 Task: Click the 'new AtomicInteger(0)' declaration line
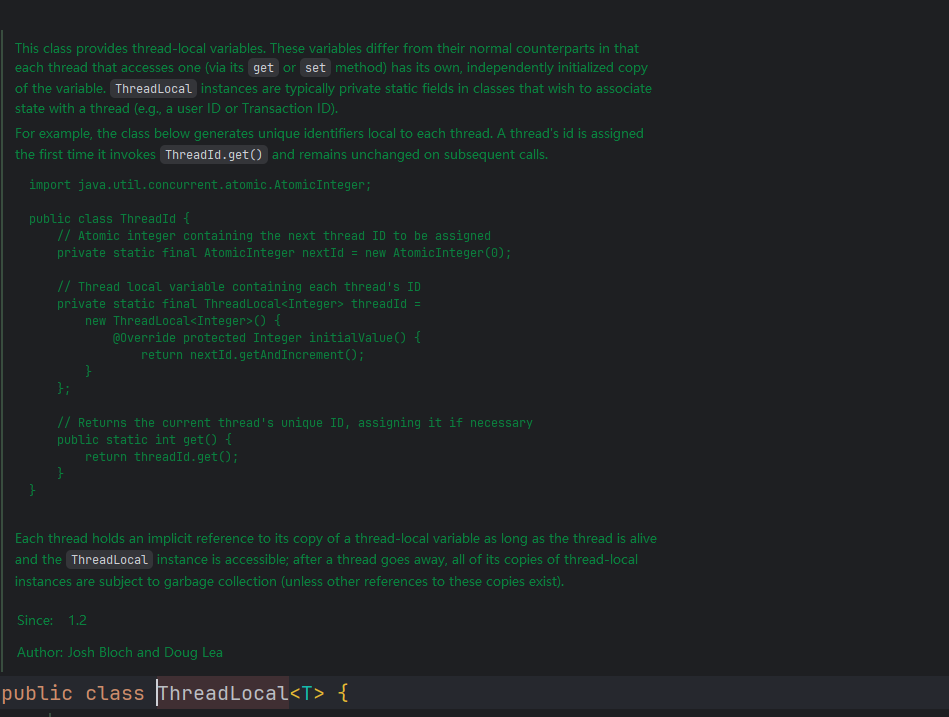click(x=284, y=253)
